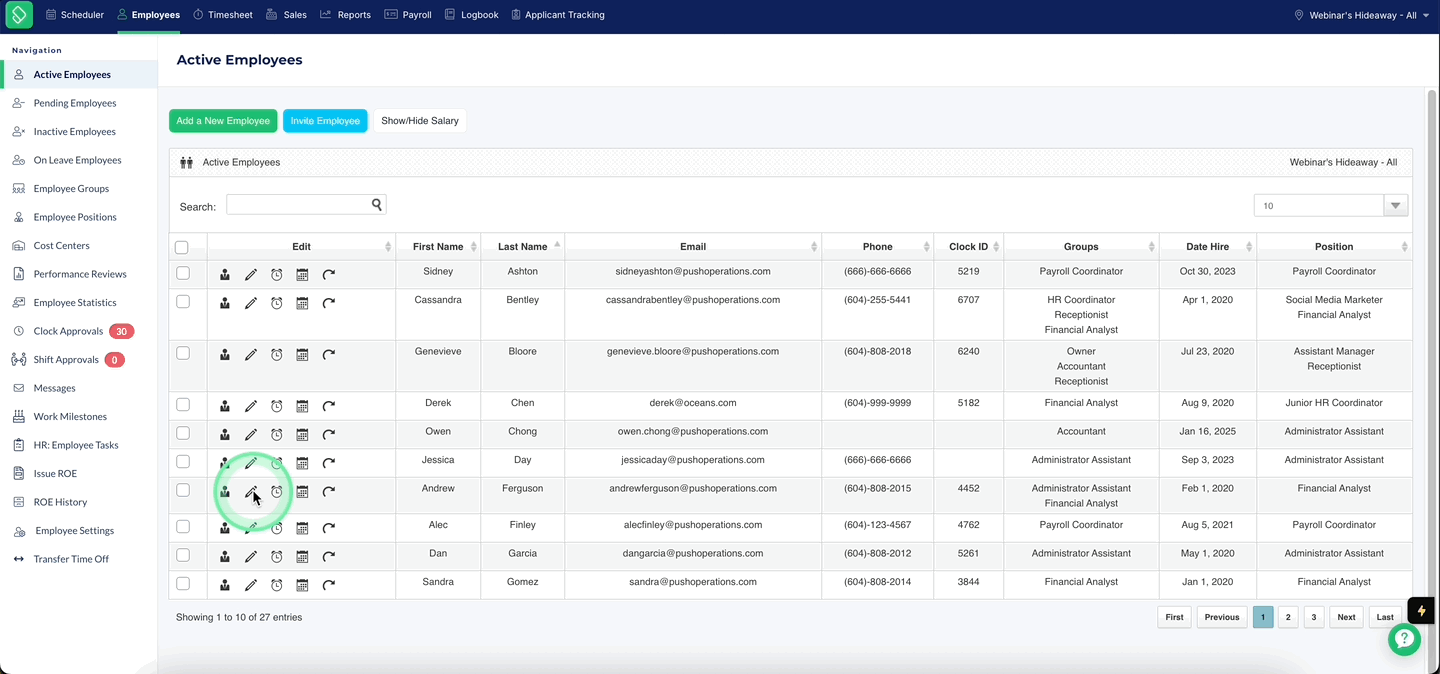Image resolution: width=1440 pixels, height=674 pixels.
Task: Open the green help chat bubble
Action: coord(1404,639)
